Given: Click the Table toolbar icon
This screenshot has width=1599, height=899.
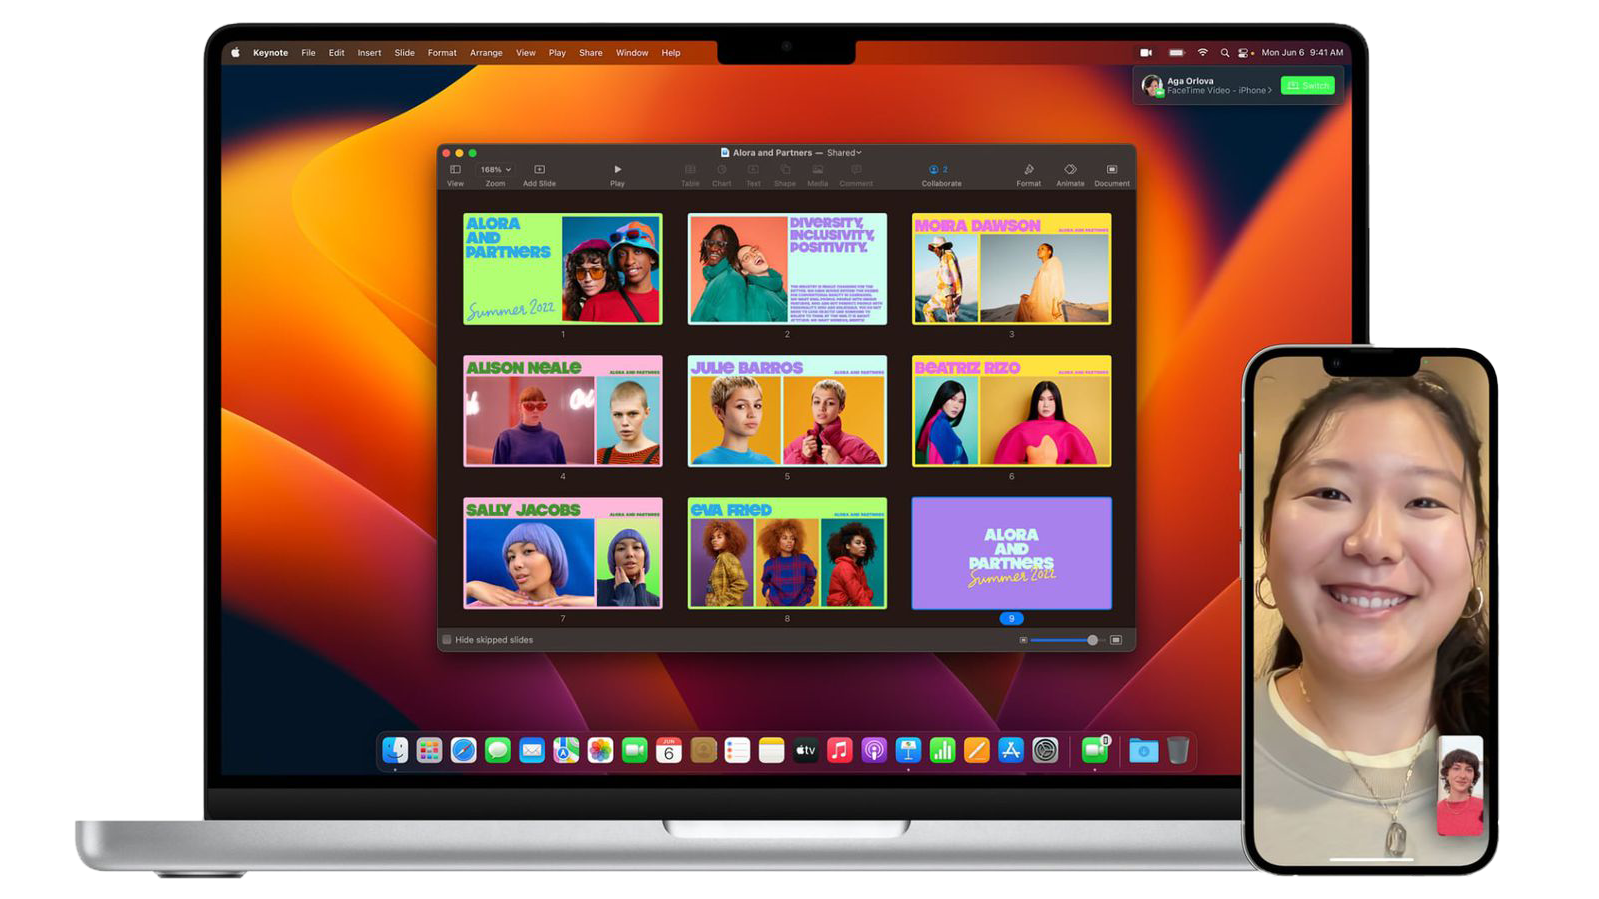Looking at the screenshot, I should 690,170.
